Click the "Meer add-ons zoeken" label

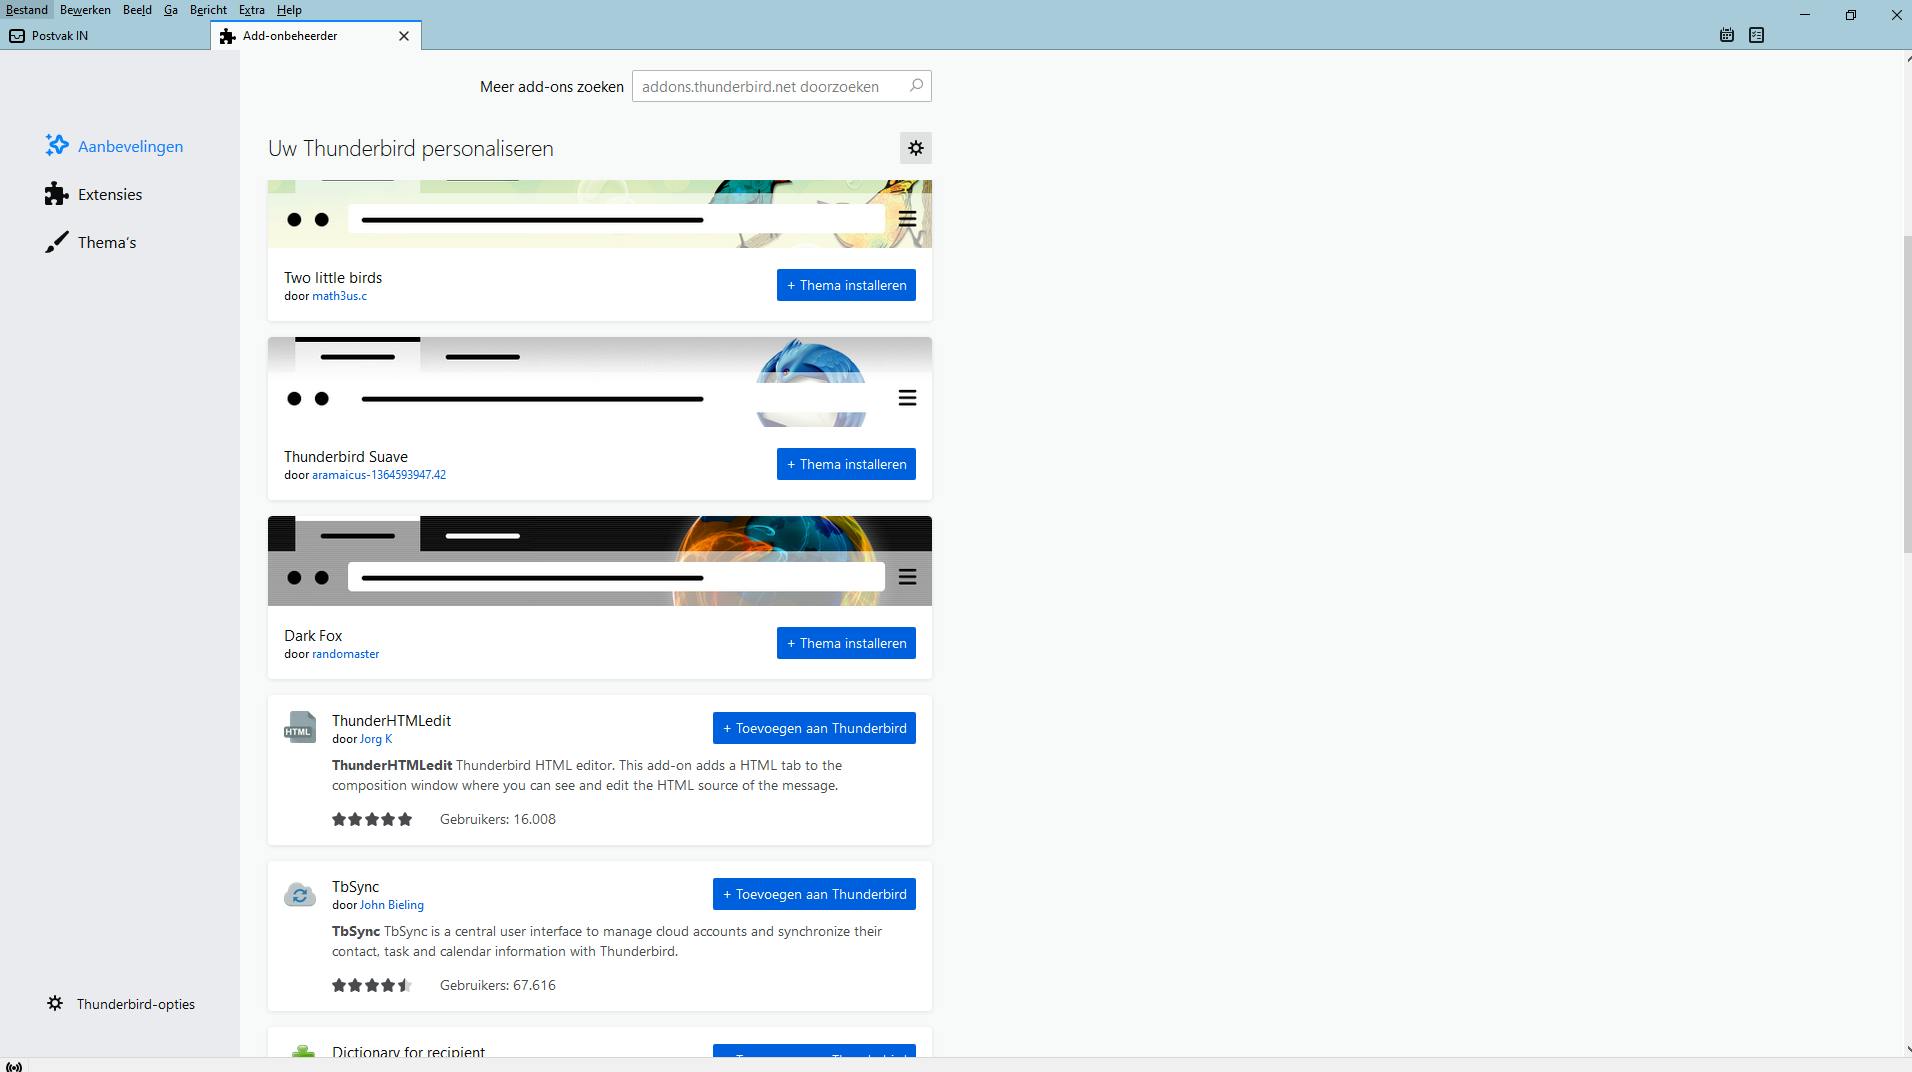[552, 87]
